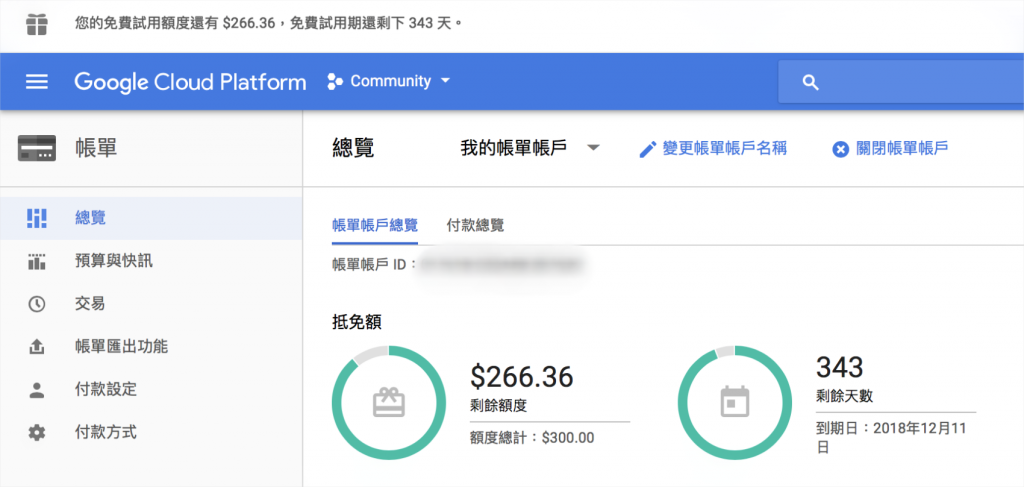Open the Community project selector dropdown
The image size is (1024, 487).
click(389, 82)
